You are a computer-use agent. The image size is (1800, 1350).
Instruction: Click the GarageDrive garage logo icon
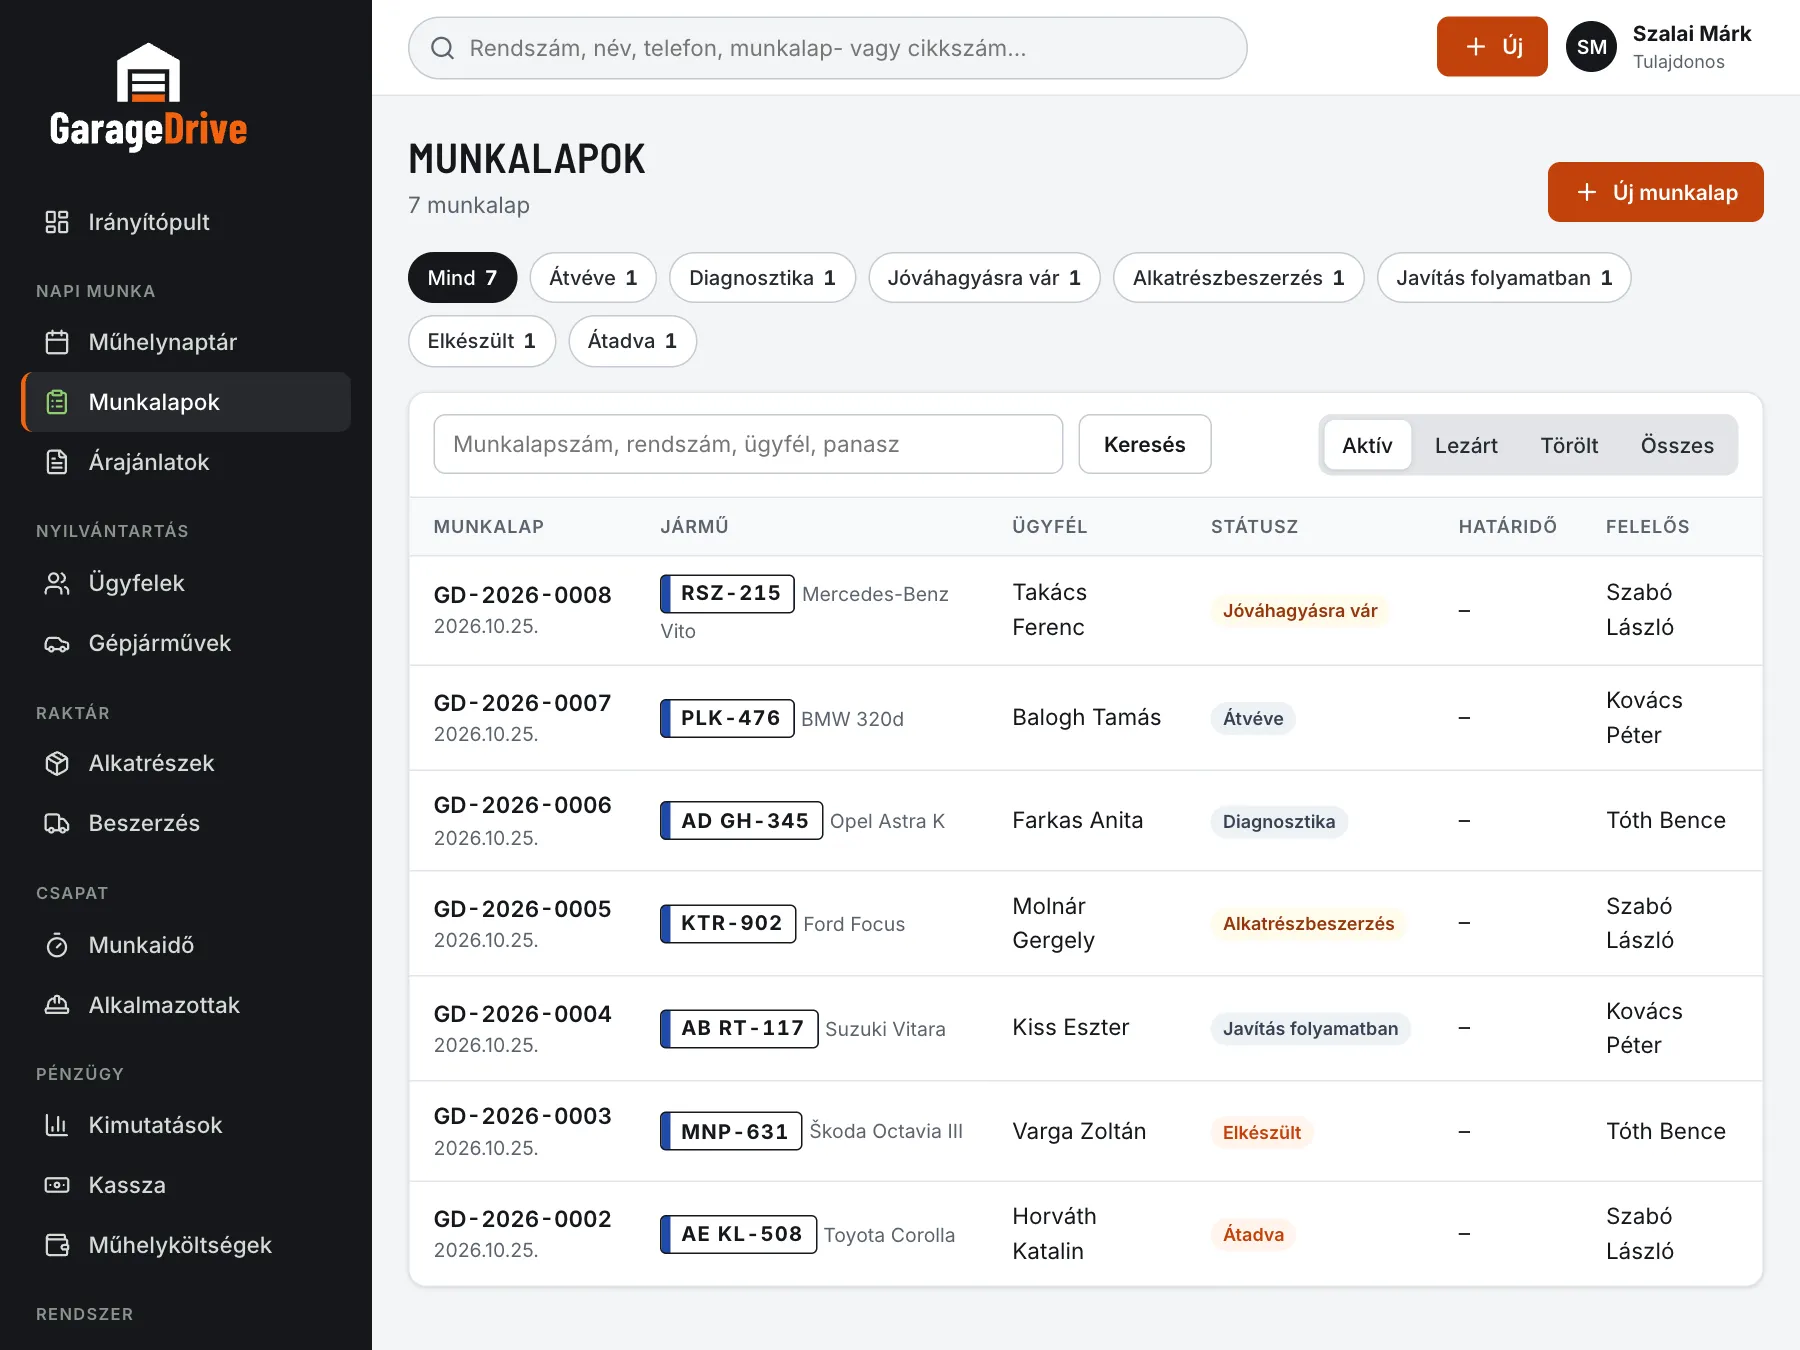click(148, 73)
